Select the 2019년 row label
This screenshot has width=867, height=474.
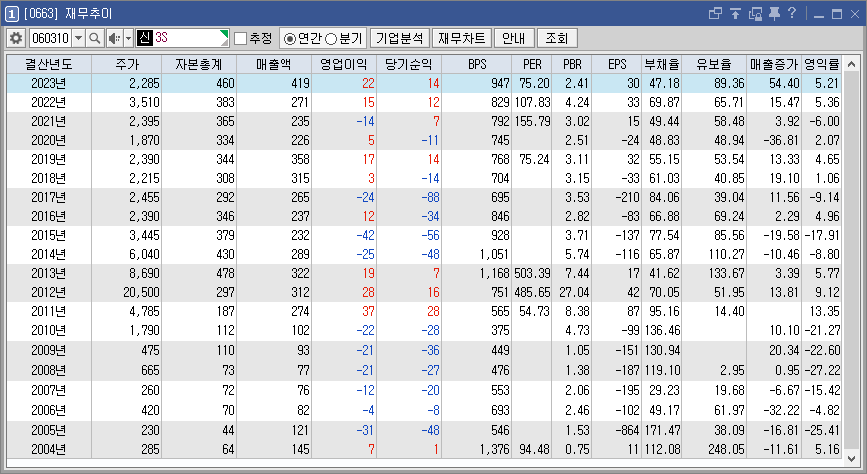coord(49,159)
